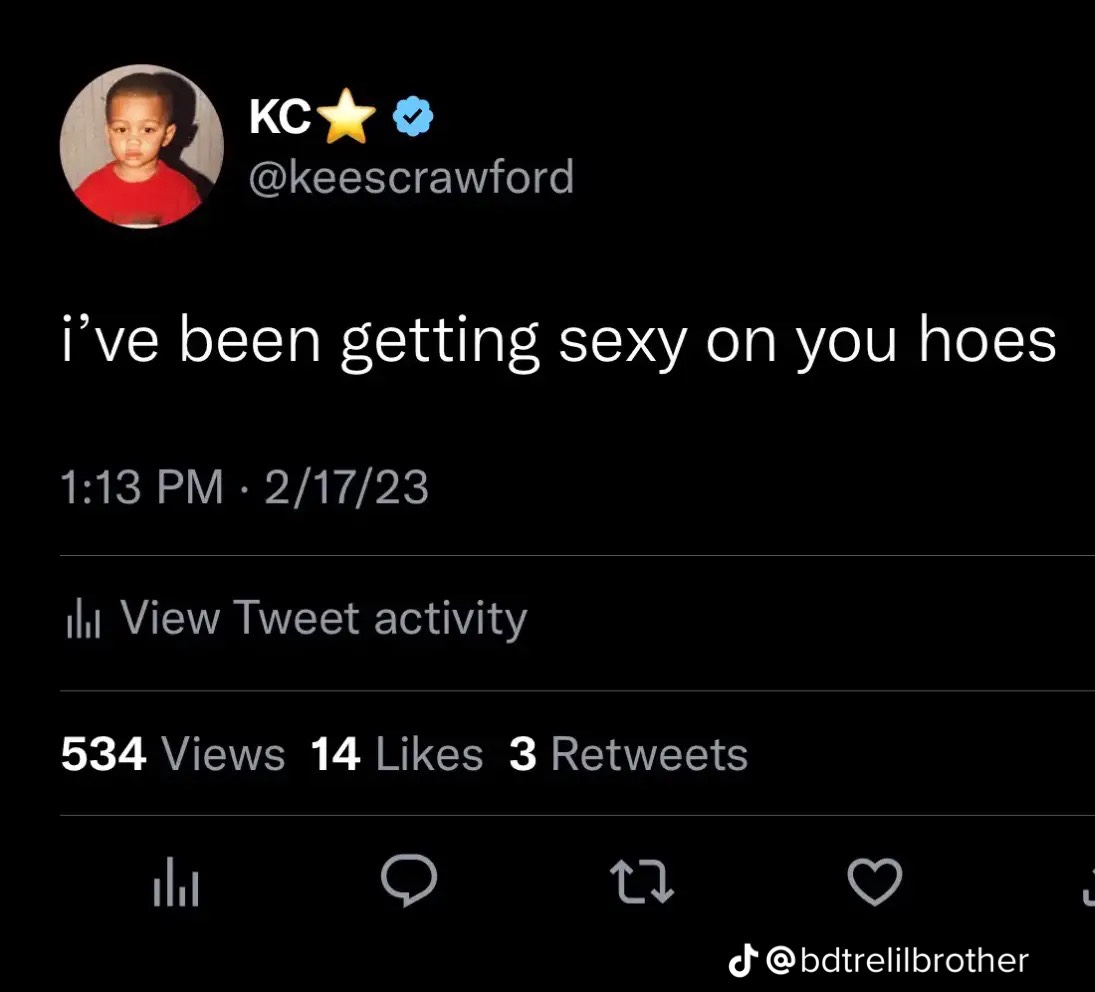Click the TikTok logo watermark
Viewport: 1095px width, 992px height.
point(741,961)
